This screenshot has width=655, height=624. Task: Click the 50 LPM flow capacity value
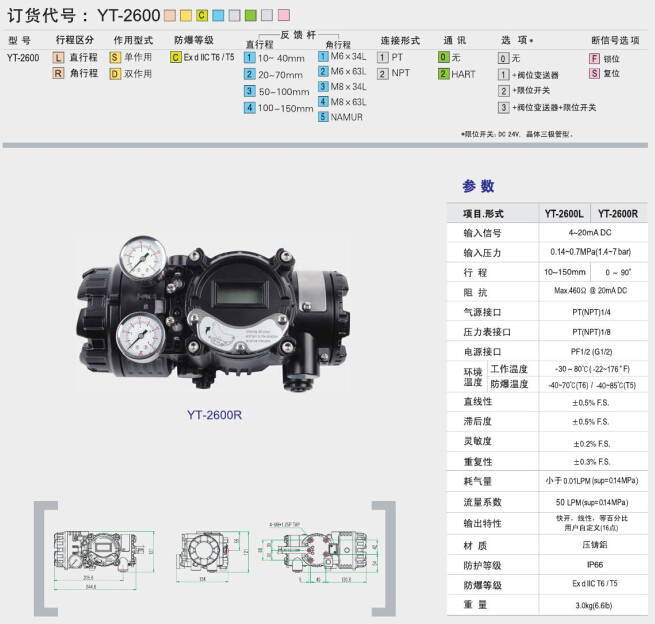pyautogui.click(x=592, y=502)
